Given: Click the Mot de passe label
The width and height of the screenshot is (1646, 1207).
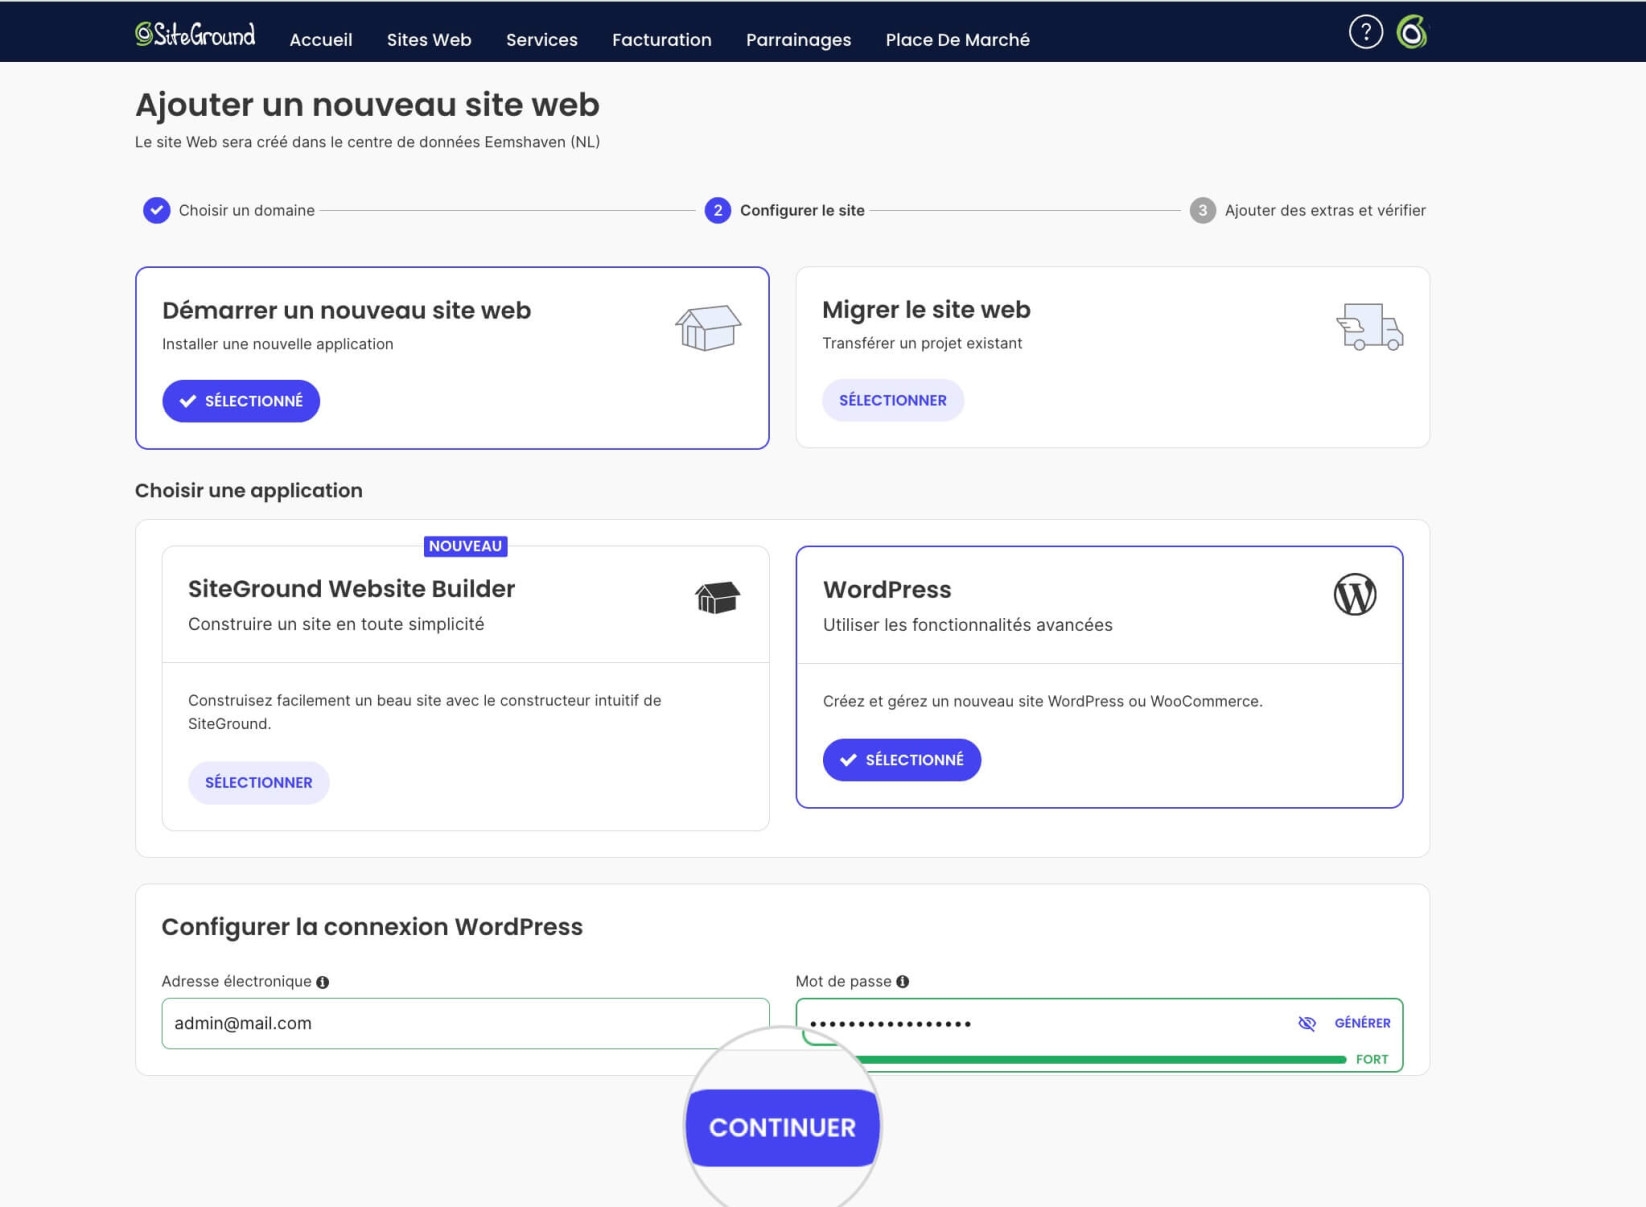Looking at the screenshot, I should click(843, 981).
